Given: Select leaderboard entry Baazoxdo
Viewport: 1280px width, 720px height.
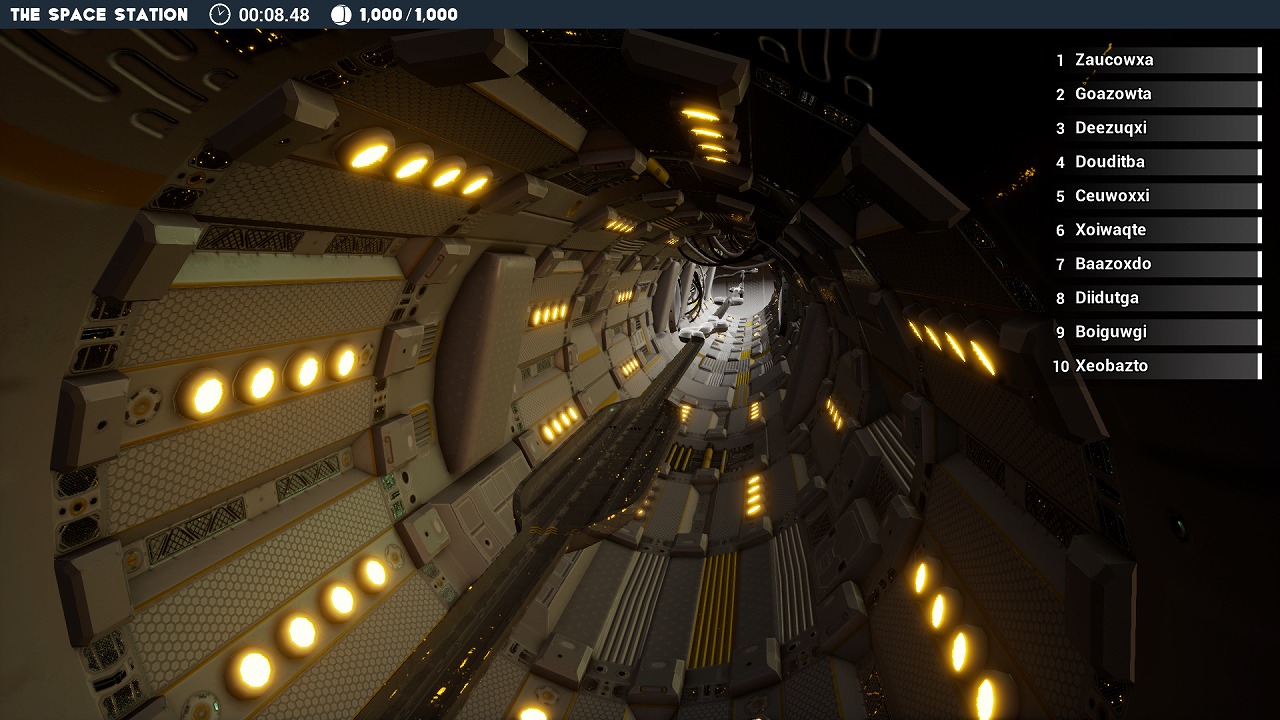Looking at the screenshot, I should pos(1156,264).
